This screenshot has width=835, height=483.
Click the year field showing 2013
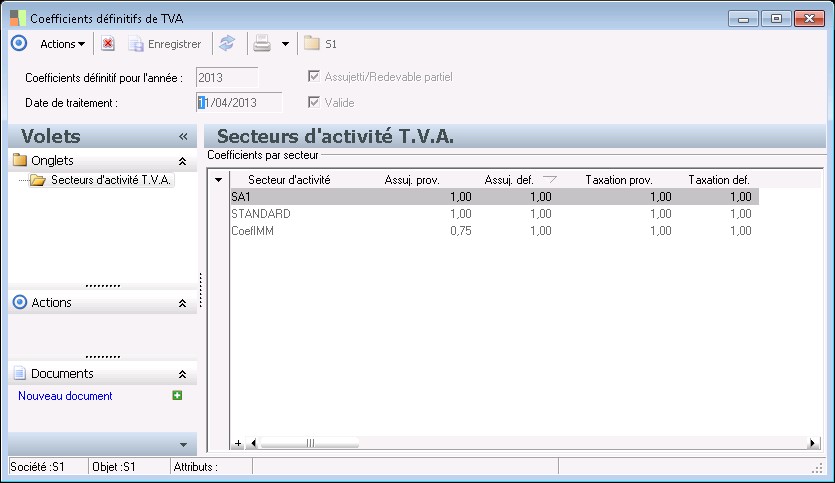(x=227, y=78)
